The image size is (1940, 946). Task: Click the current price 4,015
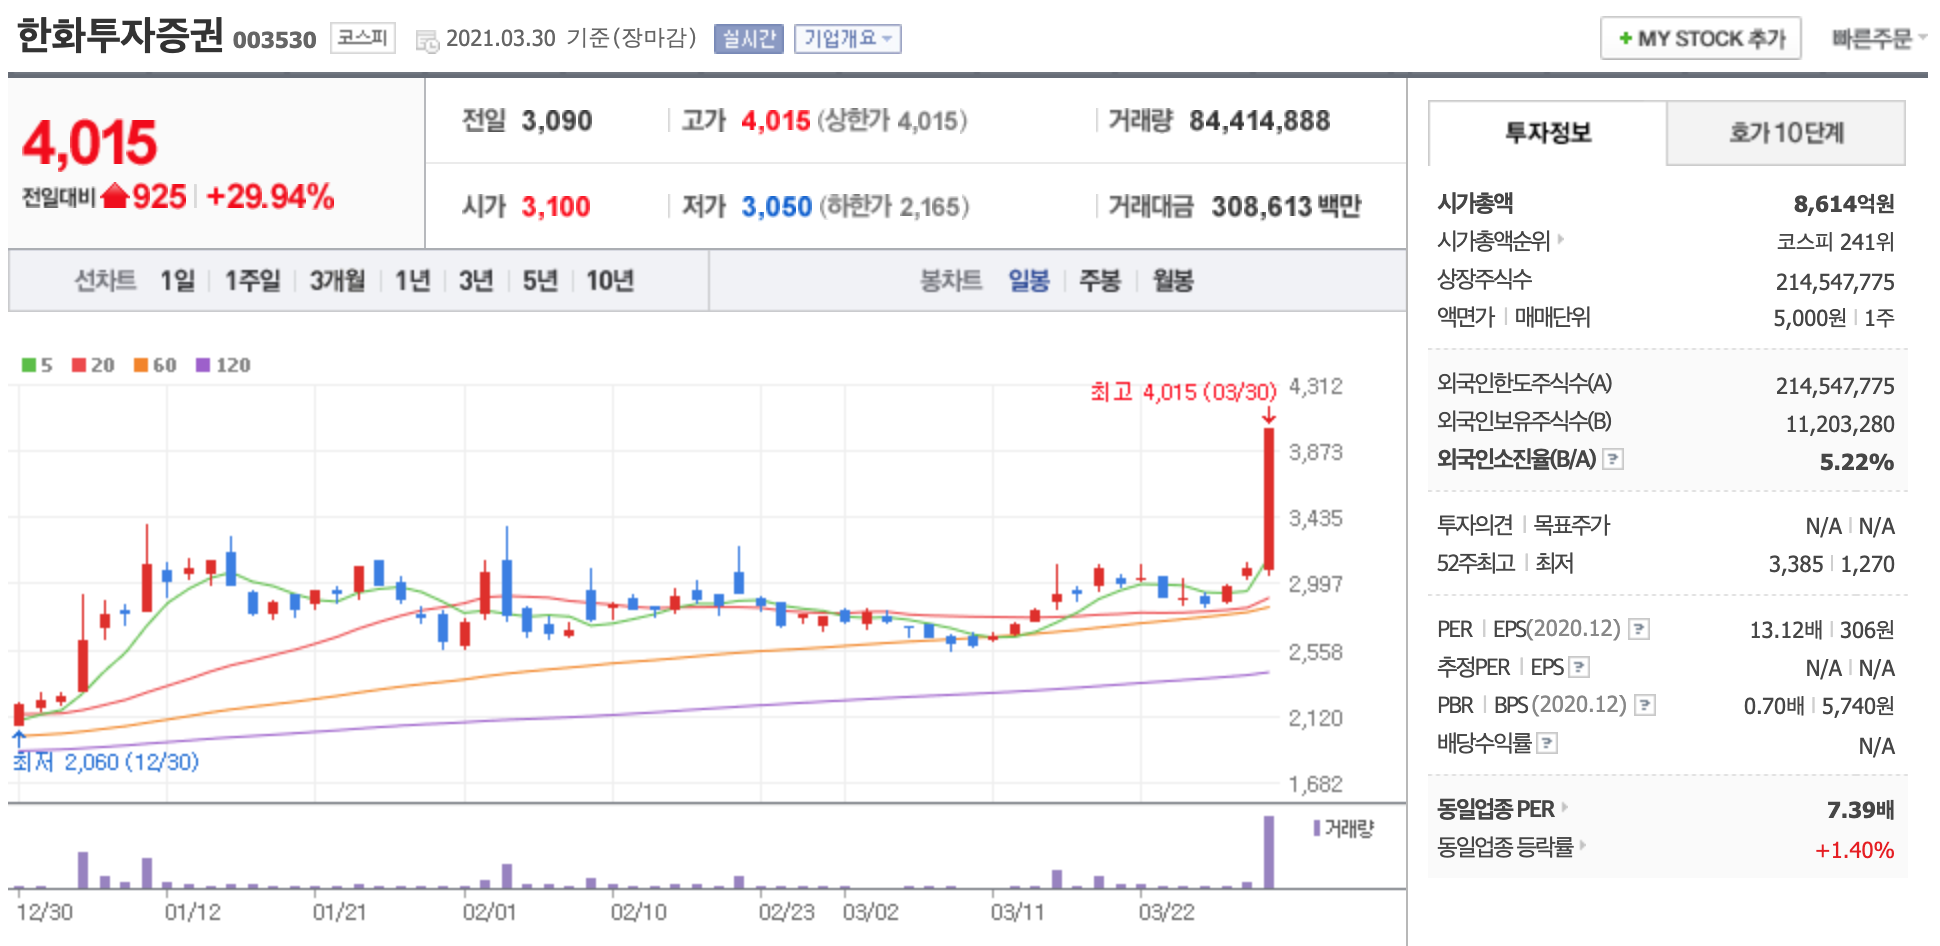[x=90, y=142]
